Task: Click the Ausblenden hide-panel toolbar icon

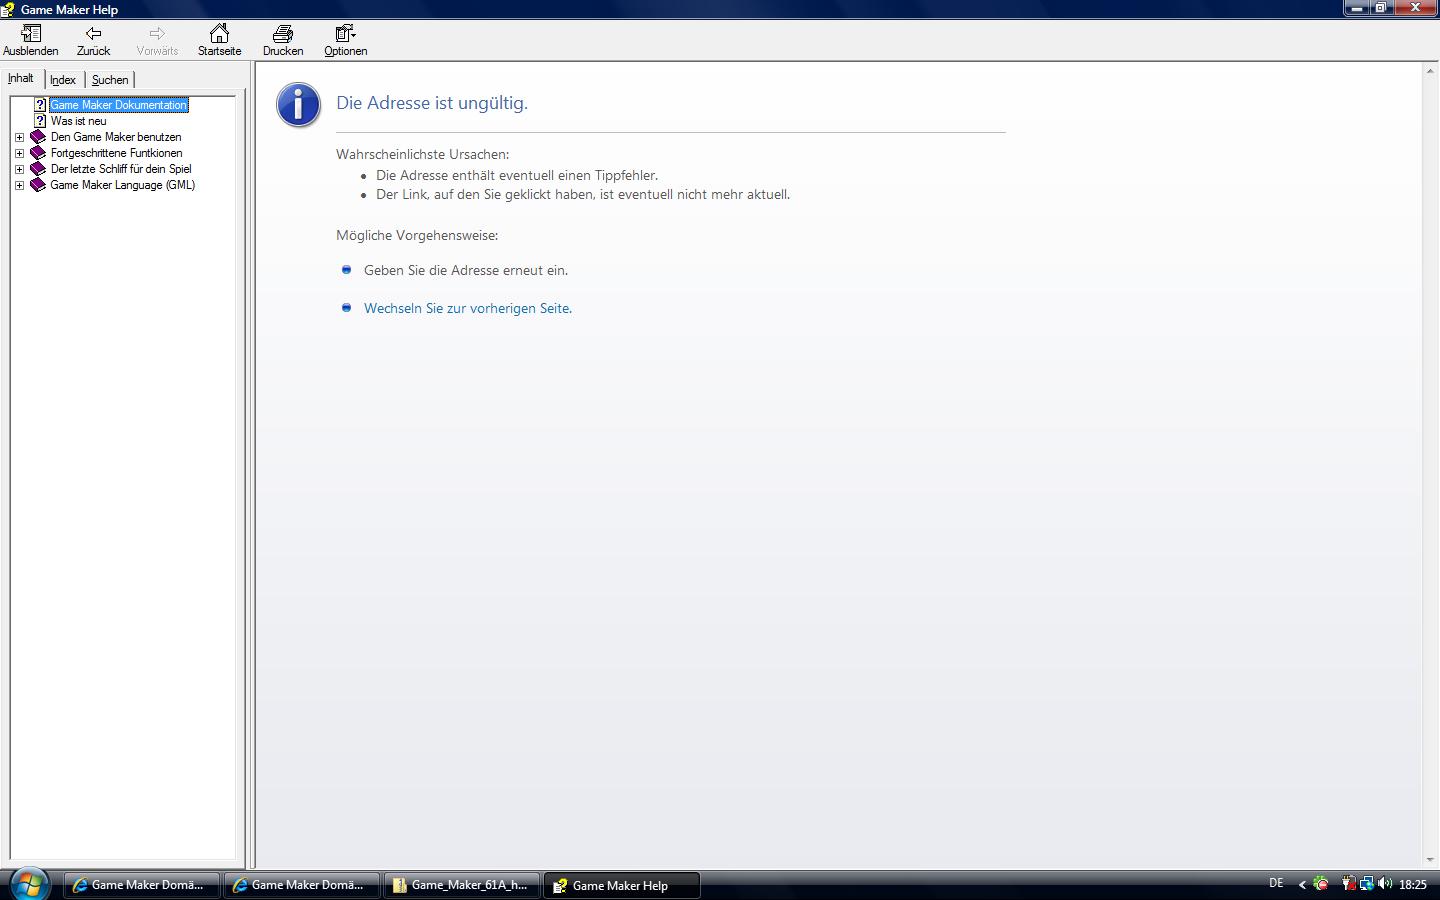Action: [x=31, y=34]
